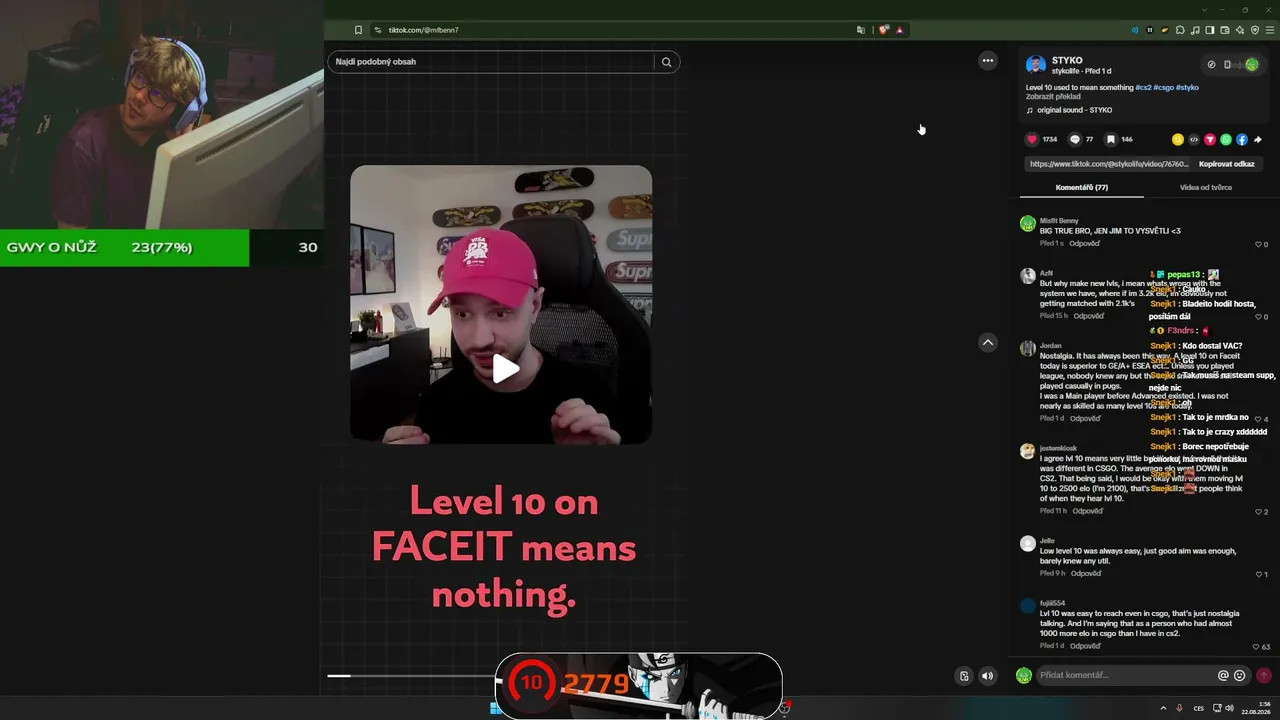1280x720 pixels.
Task: Click the @ mention icon in comment box
Action: pyautogui.click(x=1223, y=675)
